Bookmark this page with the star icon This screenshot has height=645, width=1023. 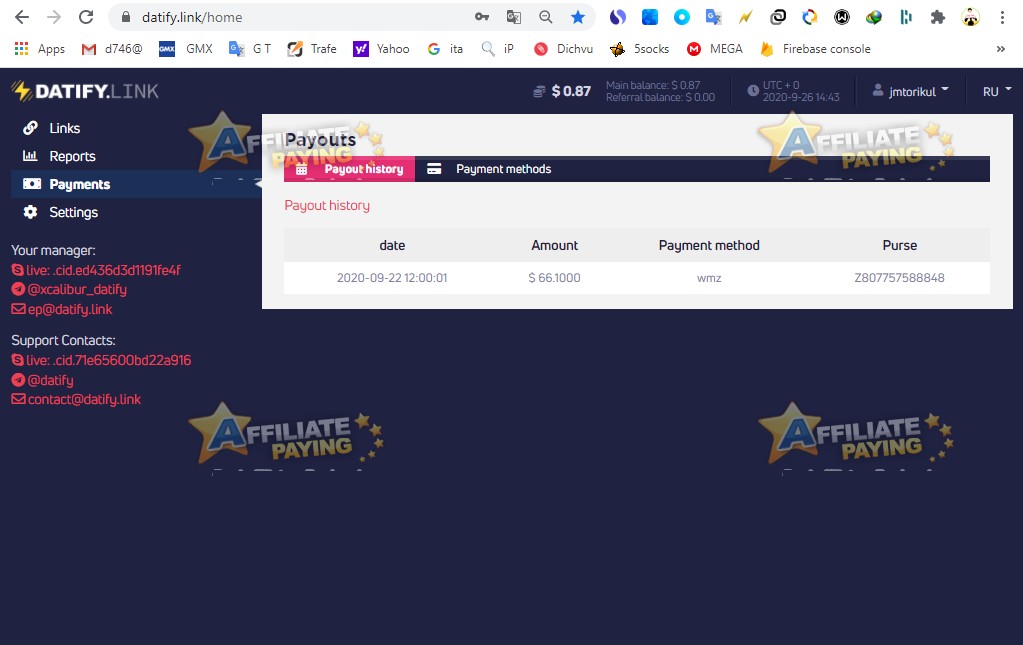579,16
